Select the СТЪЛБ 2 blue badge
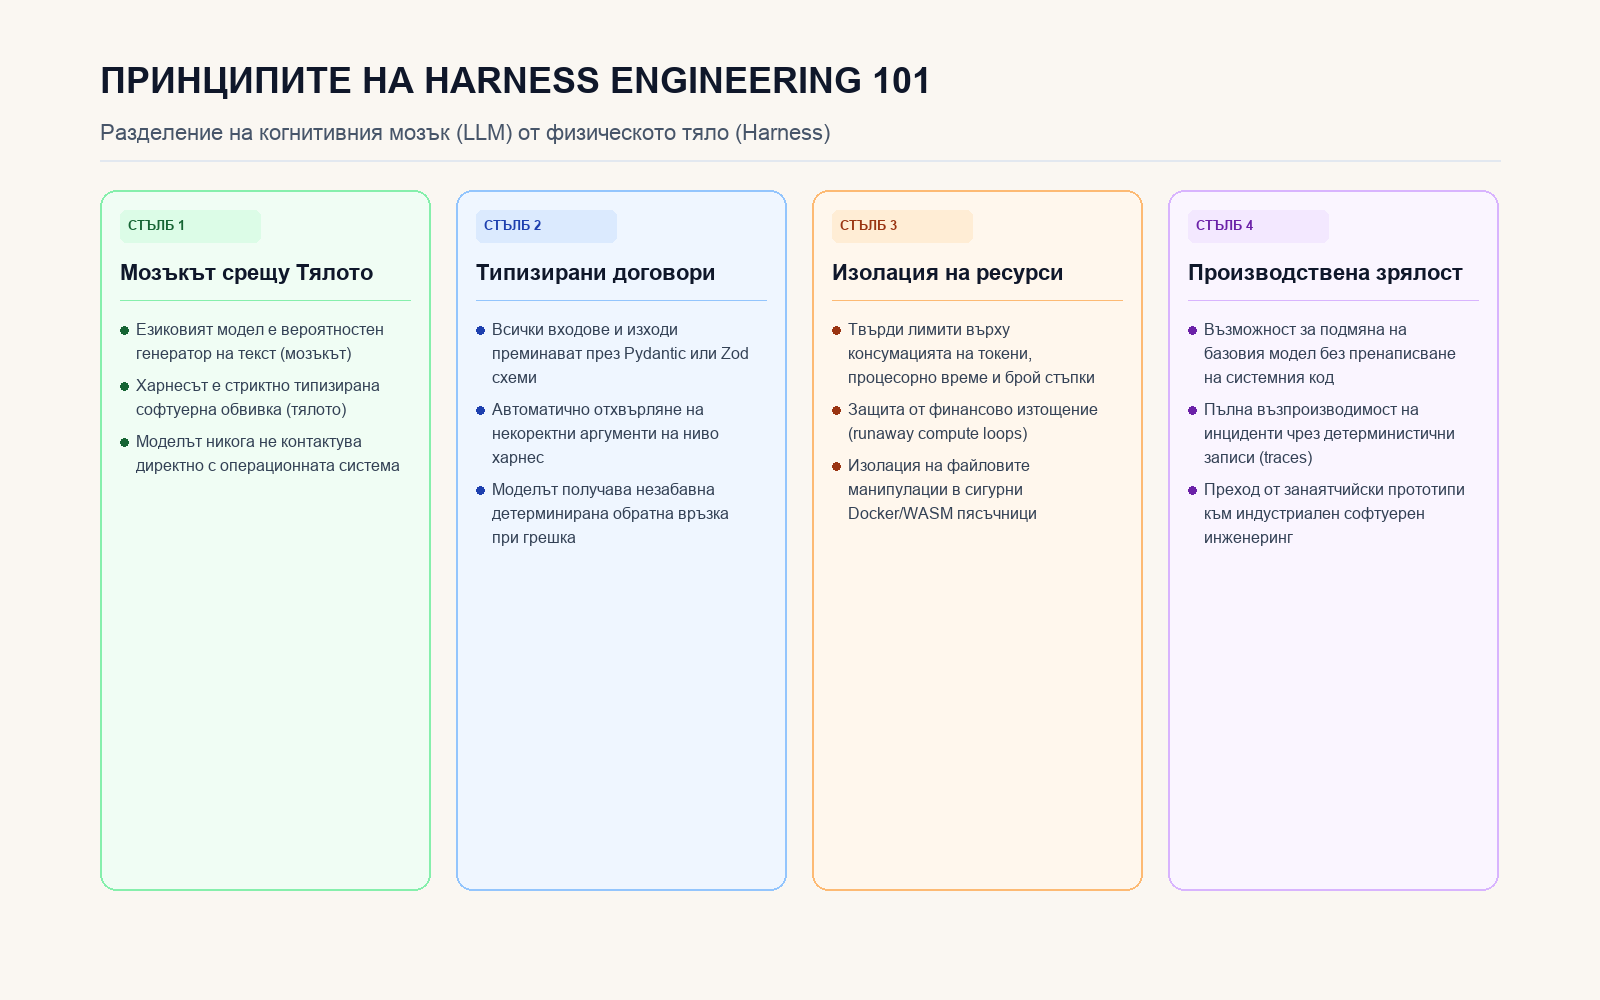 546,226
